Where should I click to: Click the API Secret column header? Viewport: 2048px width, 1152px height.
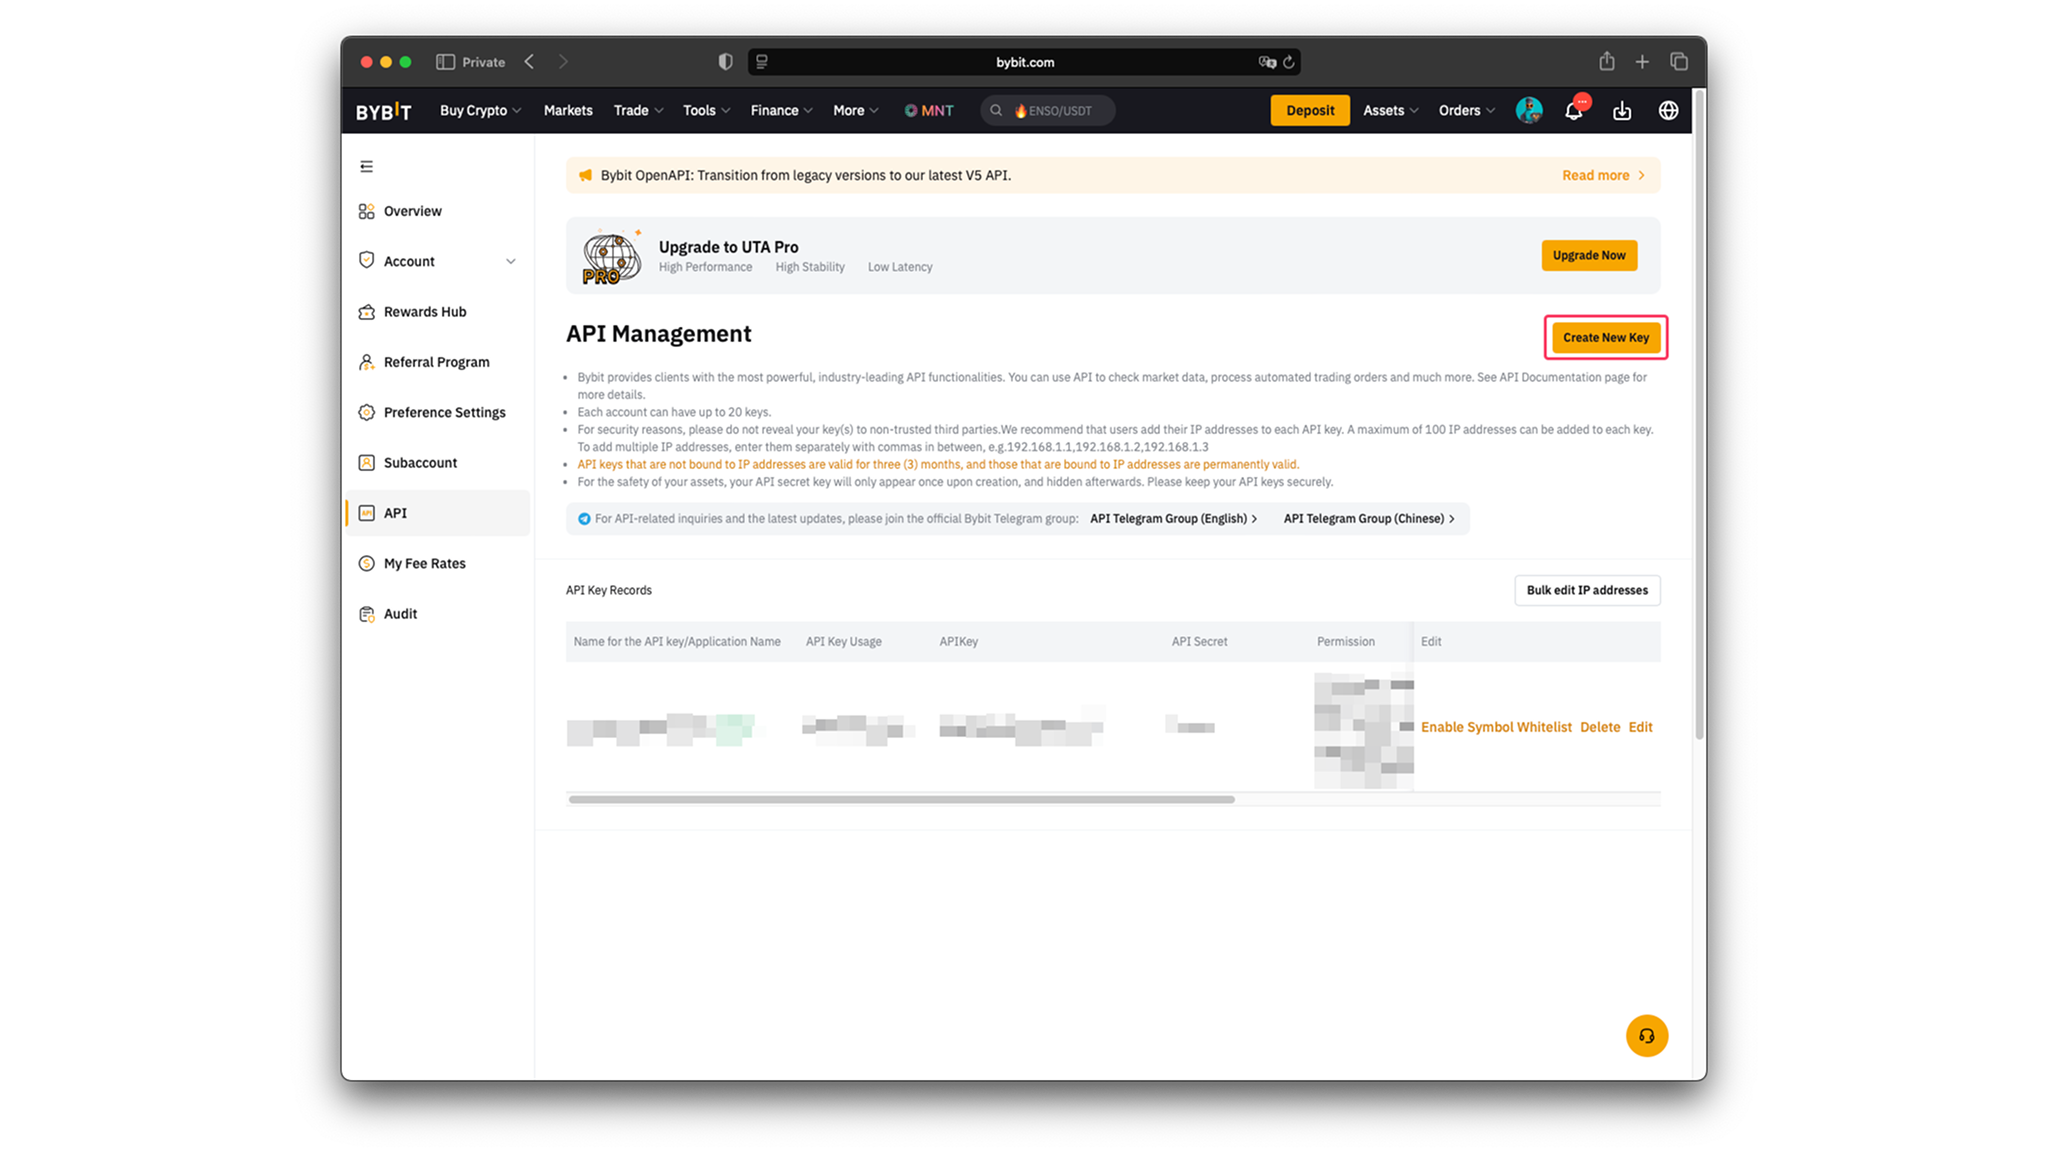1199,642
